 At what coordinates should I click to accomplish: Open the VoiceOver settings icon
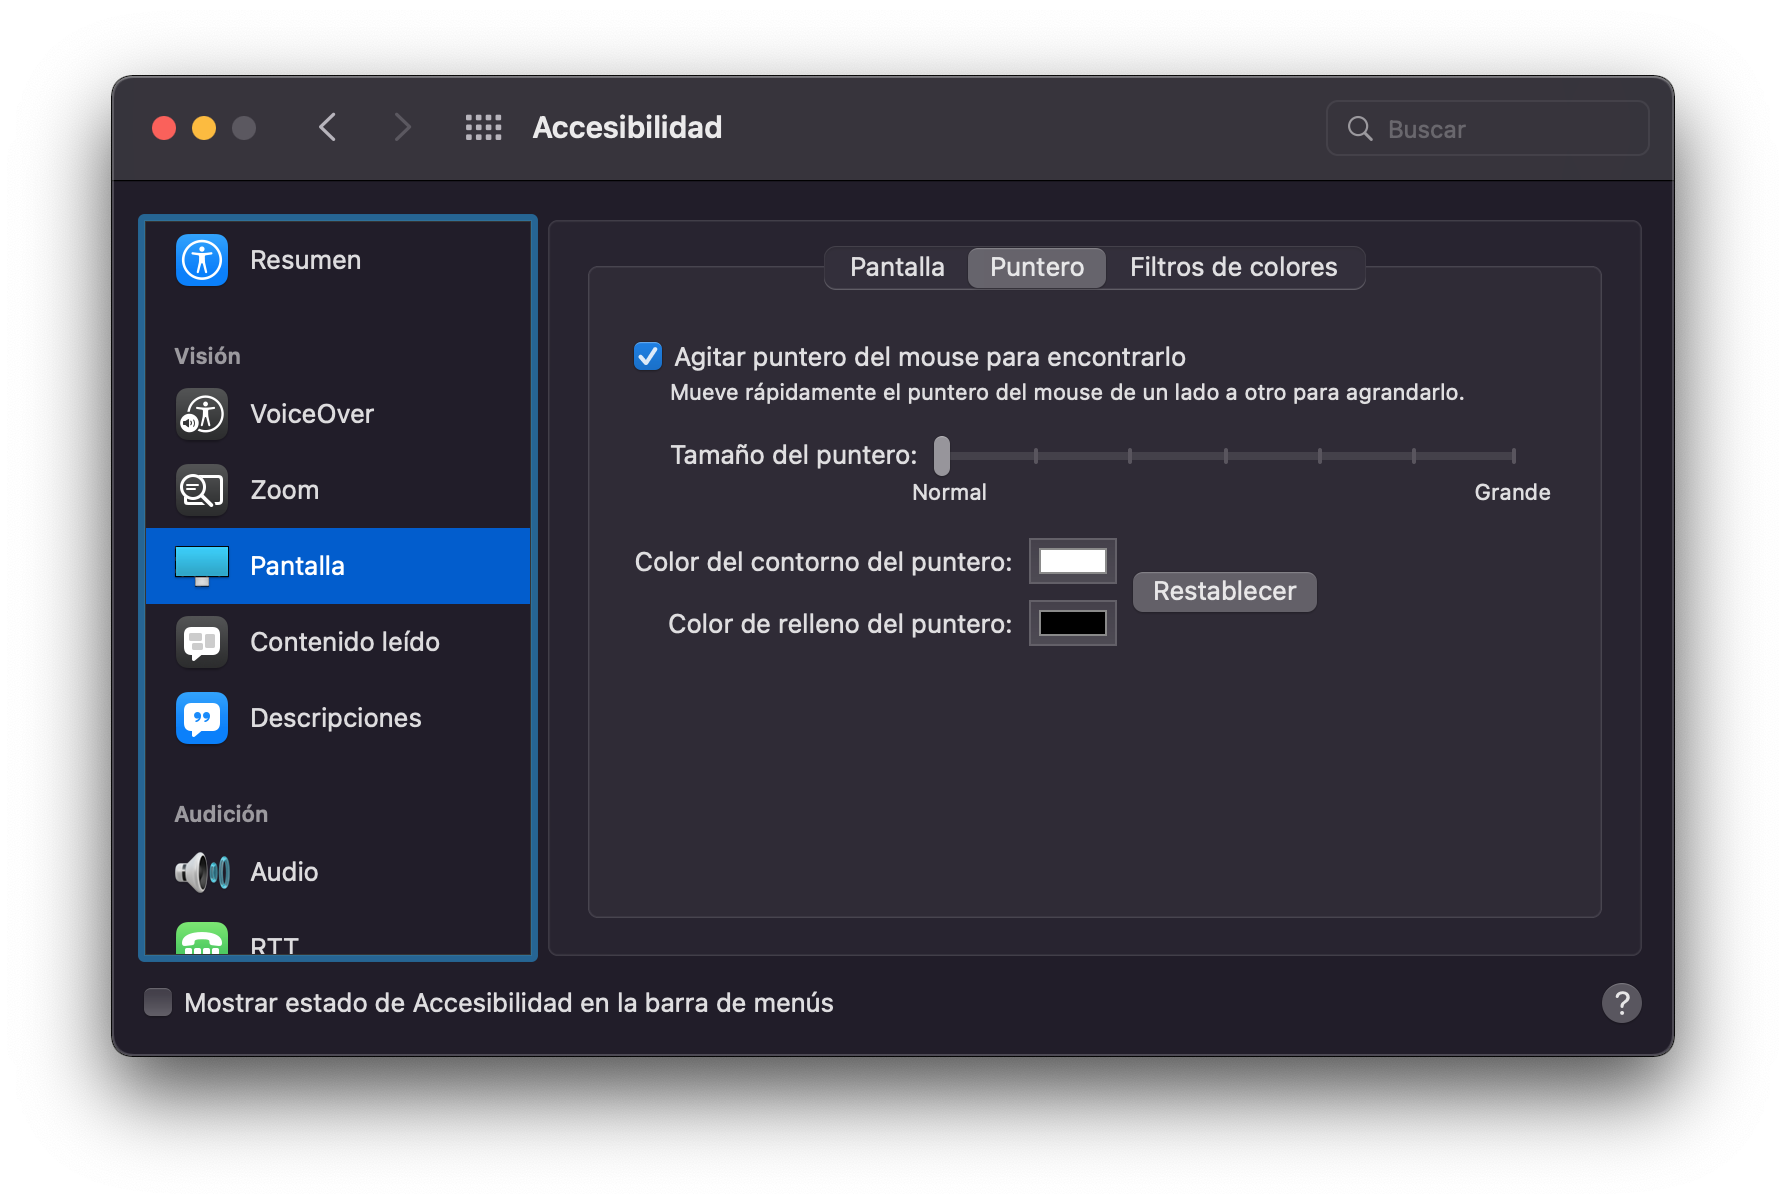pyautogui.click(x=202, y=414)
